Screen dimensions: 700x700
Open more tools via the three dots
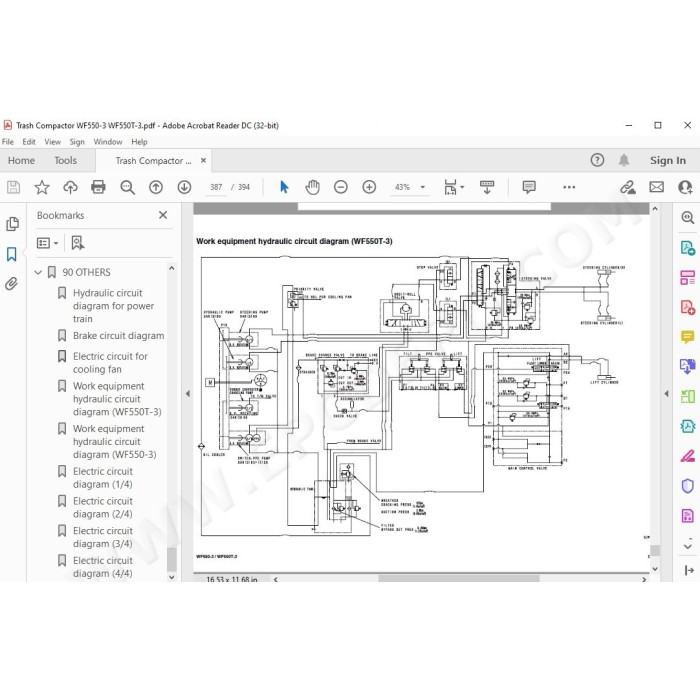(x=569, y=187)
